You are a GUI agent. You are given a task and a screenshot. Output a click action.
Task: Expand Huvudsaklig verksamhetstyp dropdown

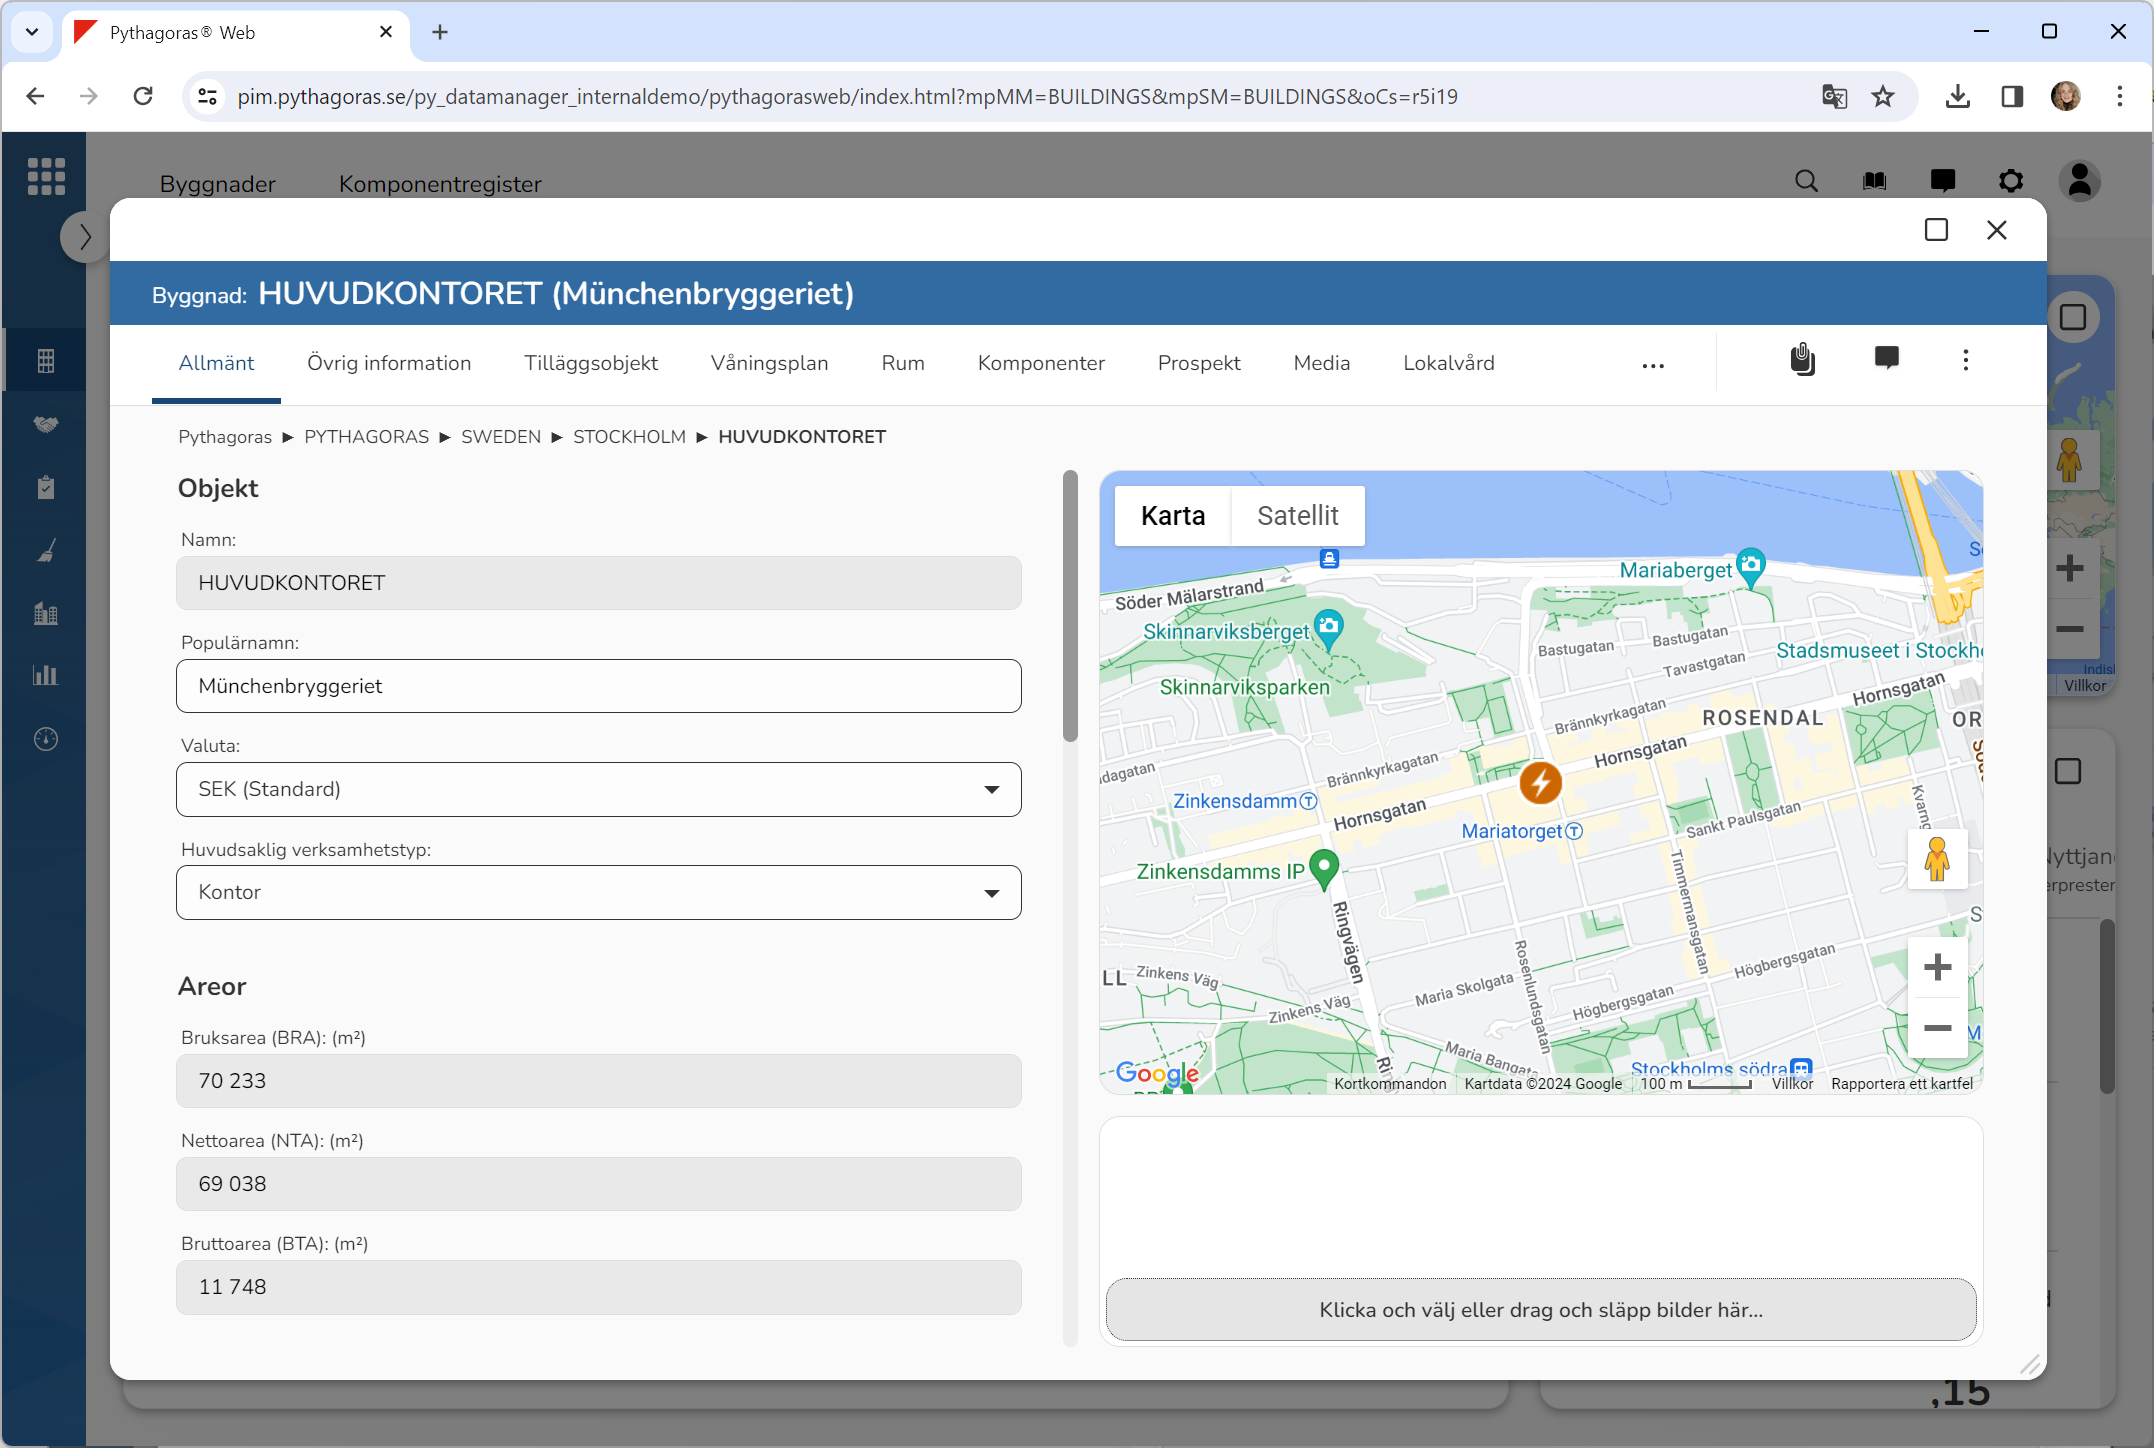(598, 893)
